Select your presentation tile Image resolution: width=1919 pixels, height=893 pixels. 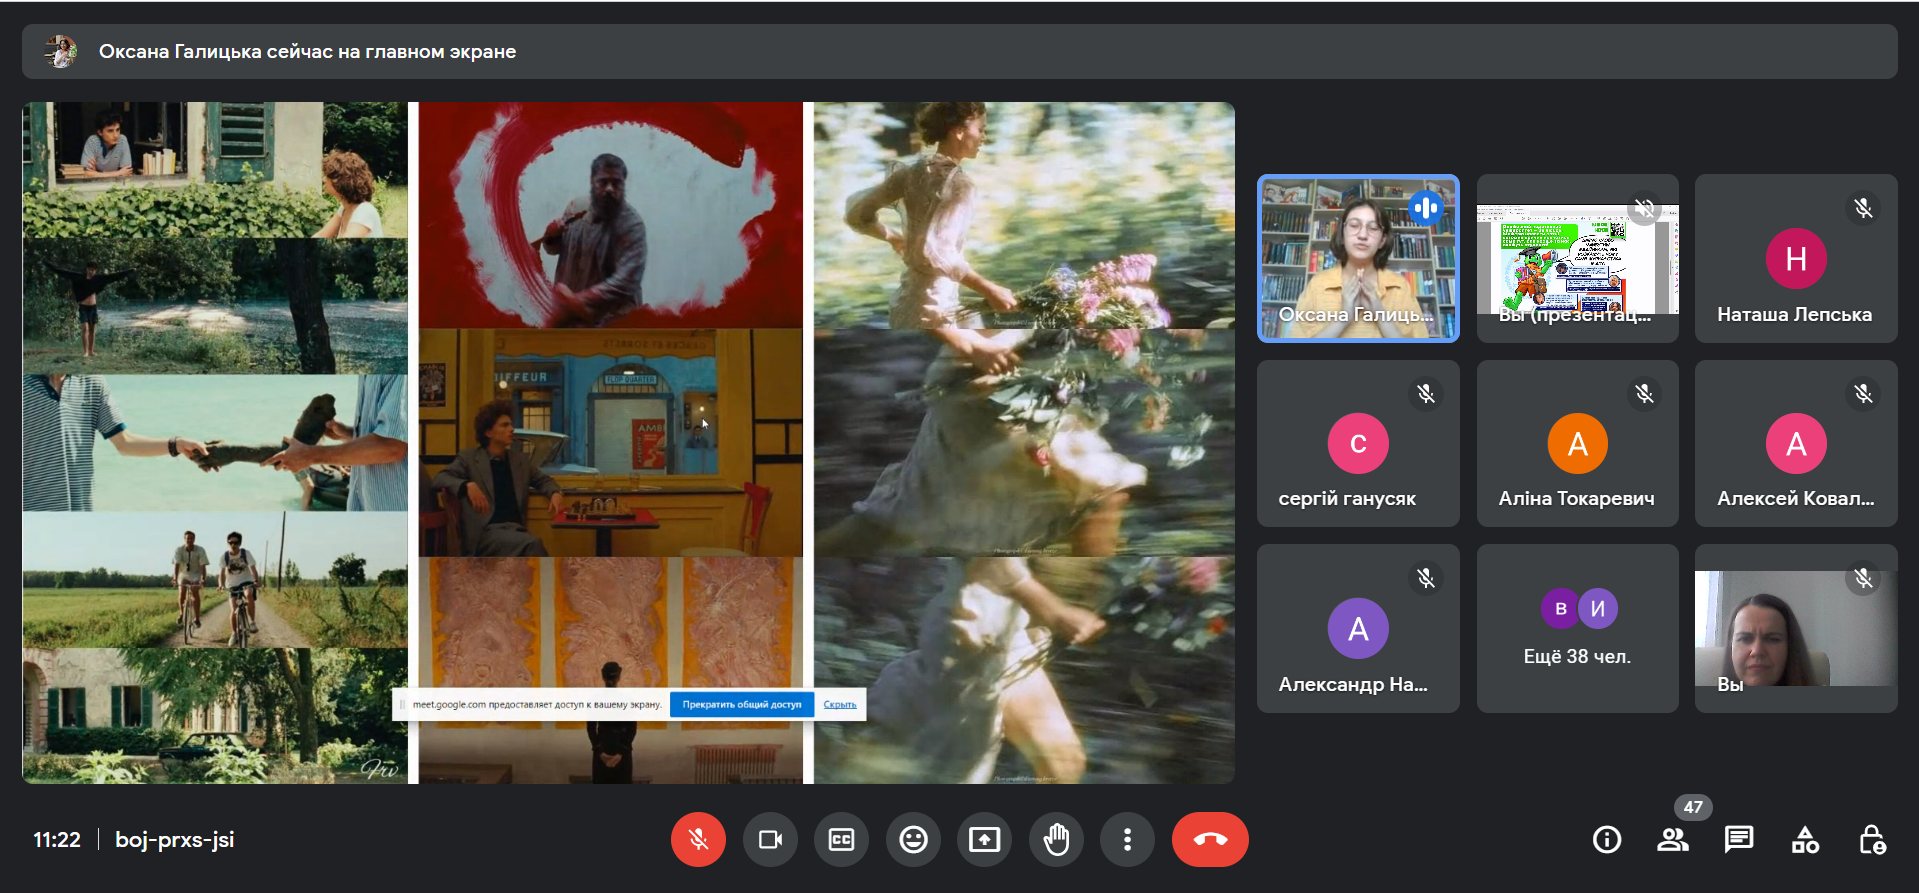point(1577,259)
